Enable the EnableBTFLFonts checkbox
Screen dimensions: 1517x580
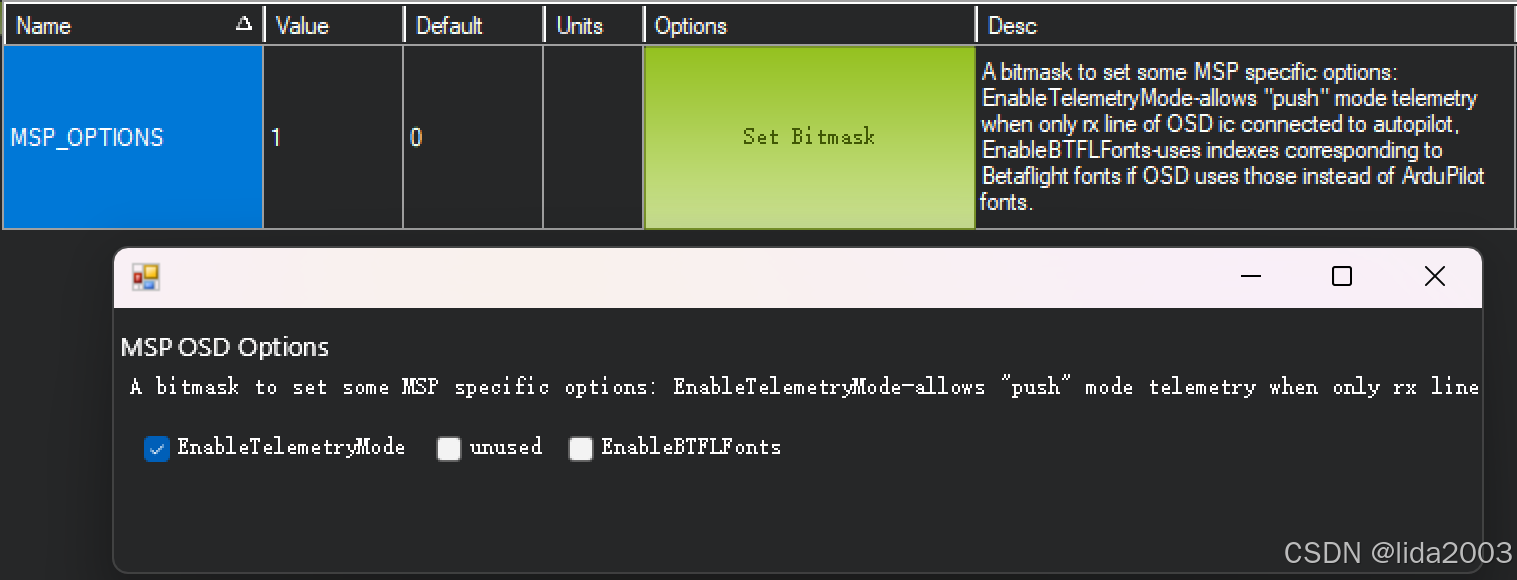[x=581, y=449]
